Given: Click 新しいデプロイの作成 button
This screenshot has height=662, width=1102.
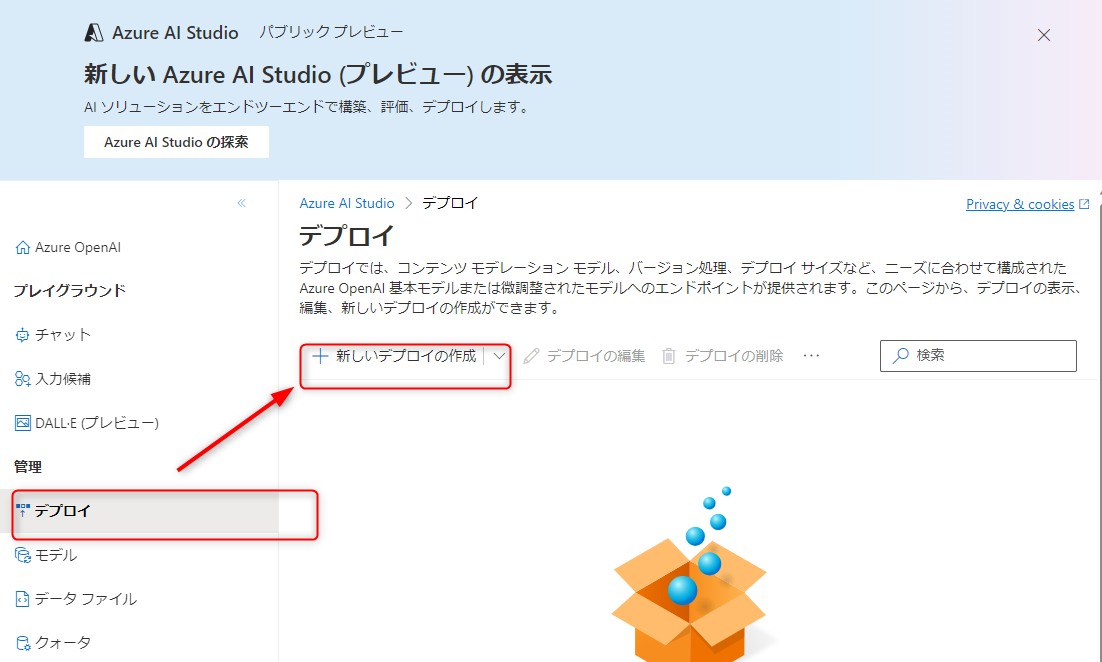Looking at the screenshot, I should [394, 356].
